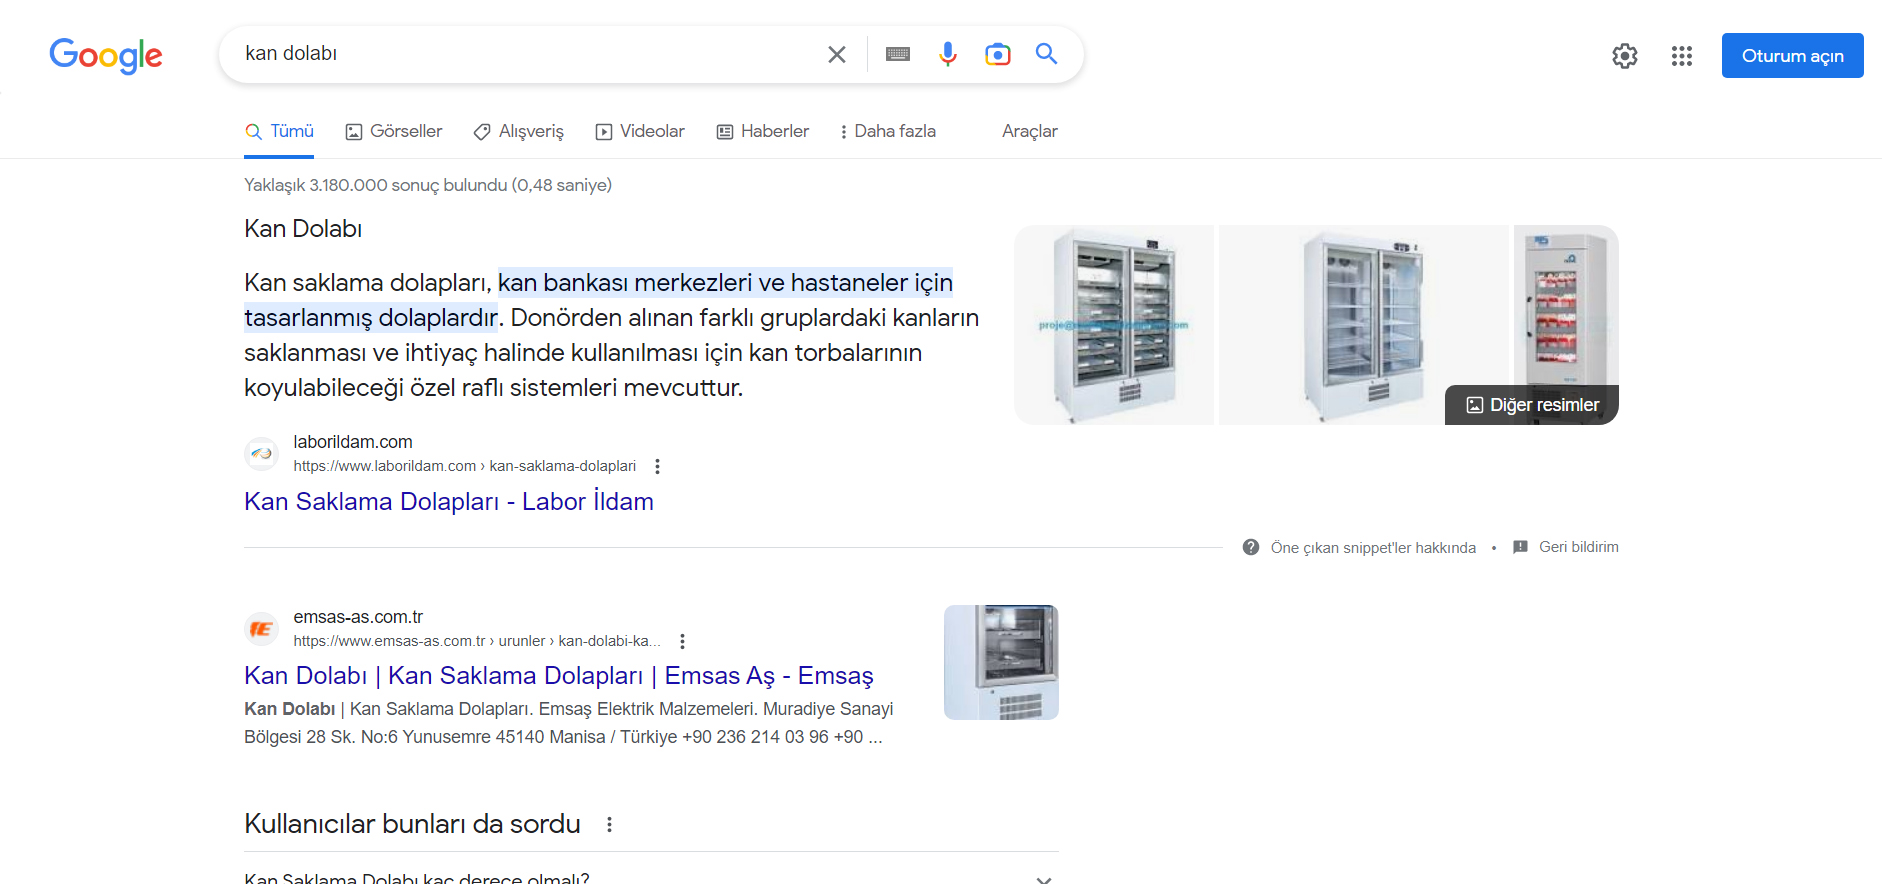Open Kan Saklama Dolapları - Labor İldam link
This screenshot has width=1882, height=884.
point(449,501)
